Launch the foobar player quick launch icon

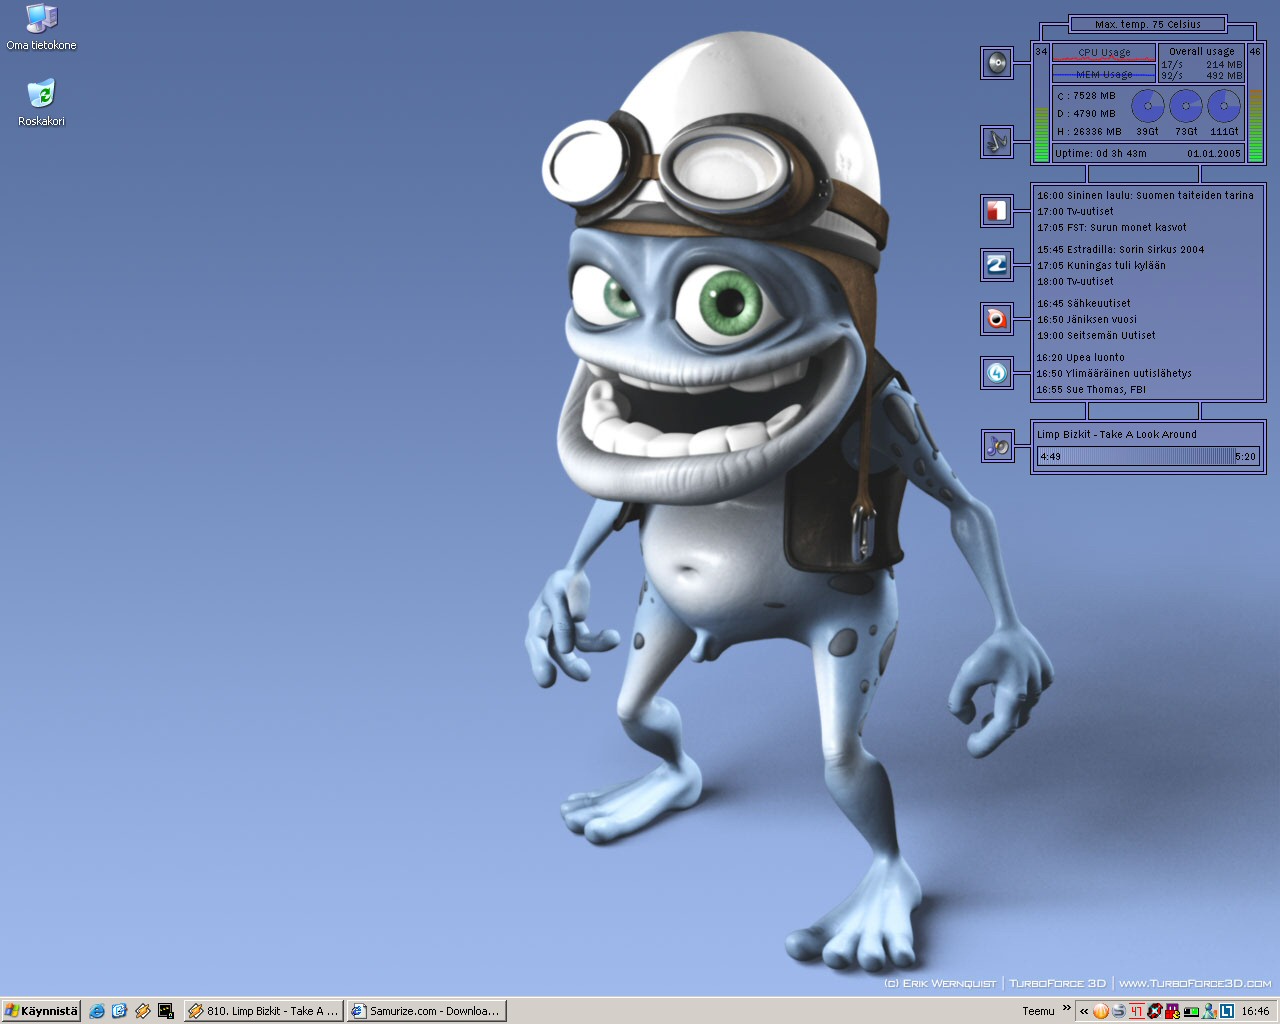143,1011
